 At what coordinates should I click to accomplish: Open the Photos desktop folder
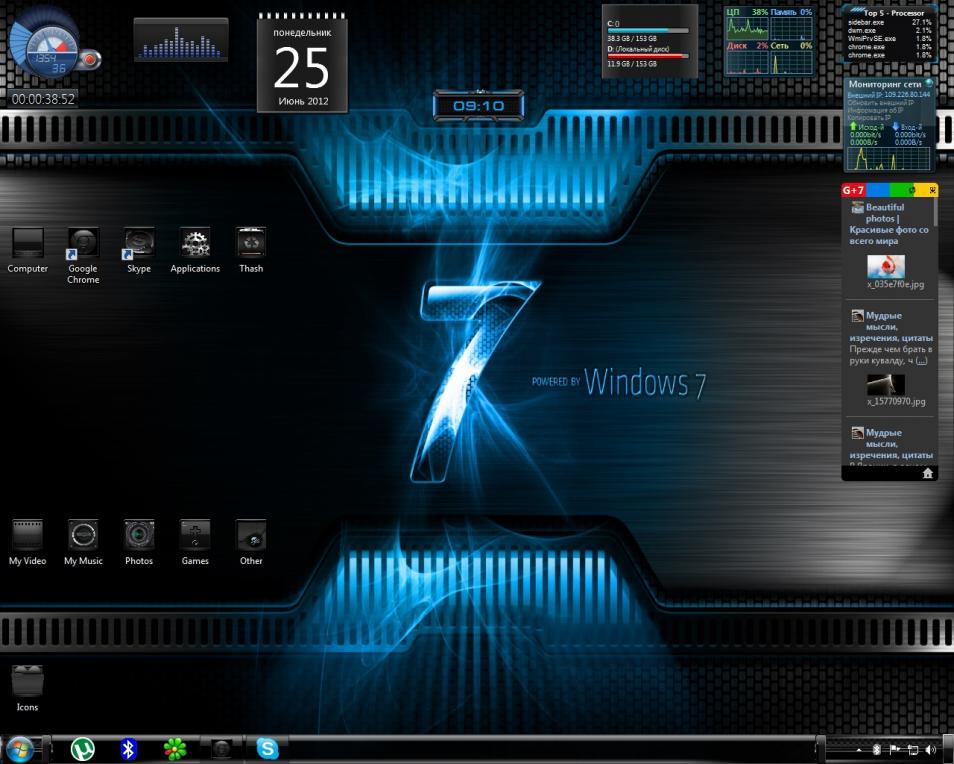point(139,536)
